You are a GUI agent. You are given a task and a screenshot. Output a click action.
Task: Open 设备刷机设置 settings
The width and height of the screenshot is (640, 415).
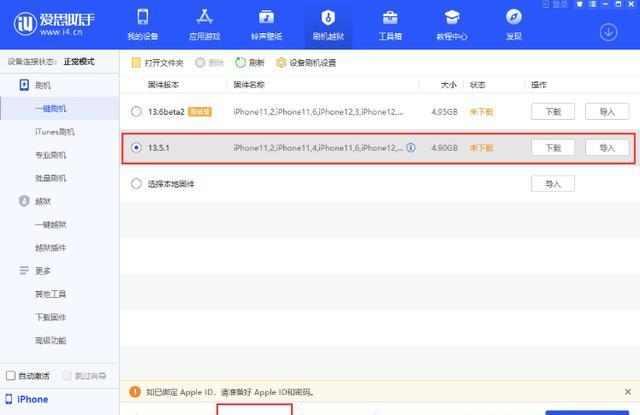click(306, 63)
